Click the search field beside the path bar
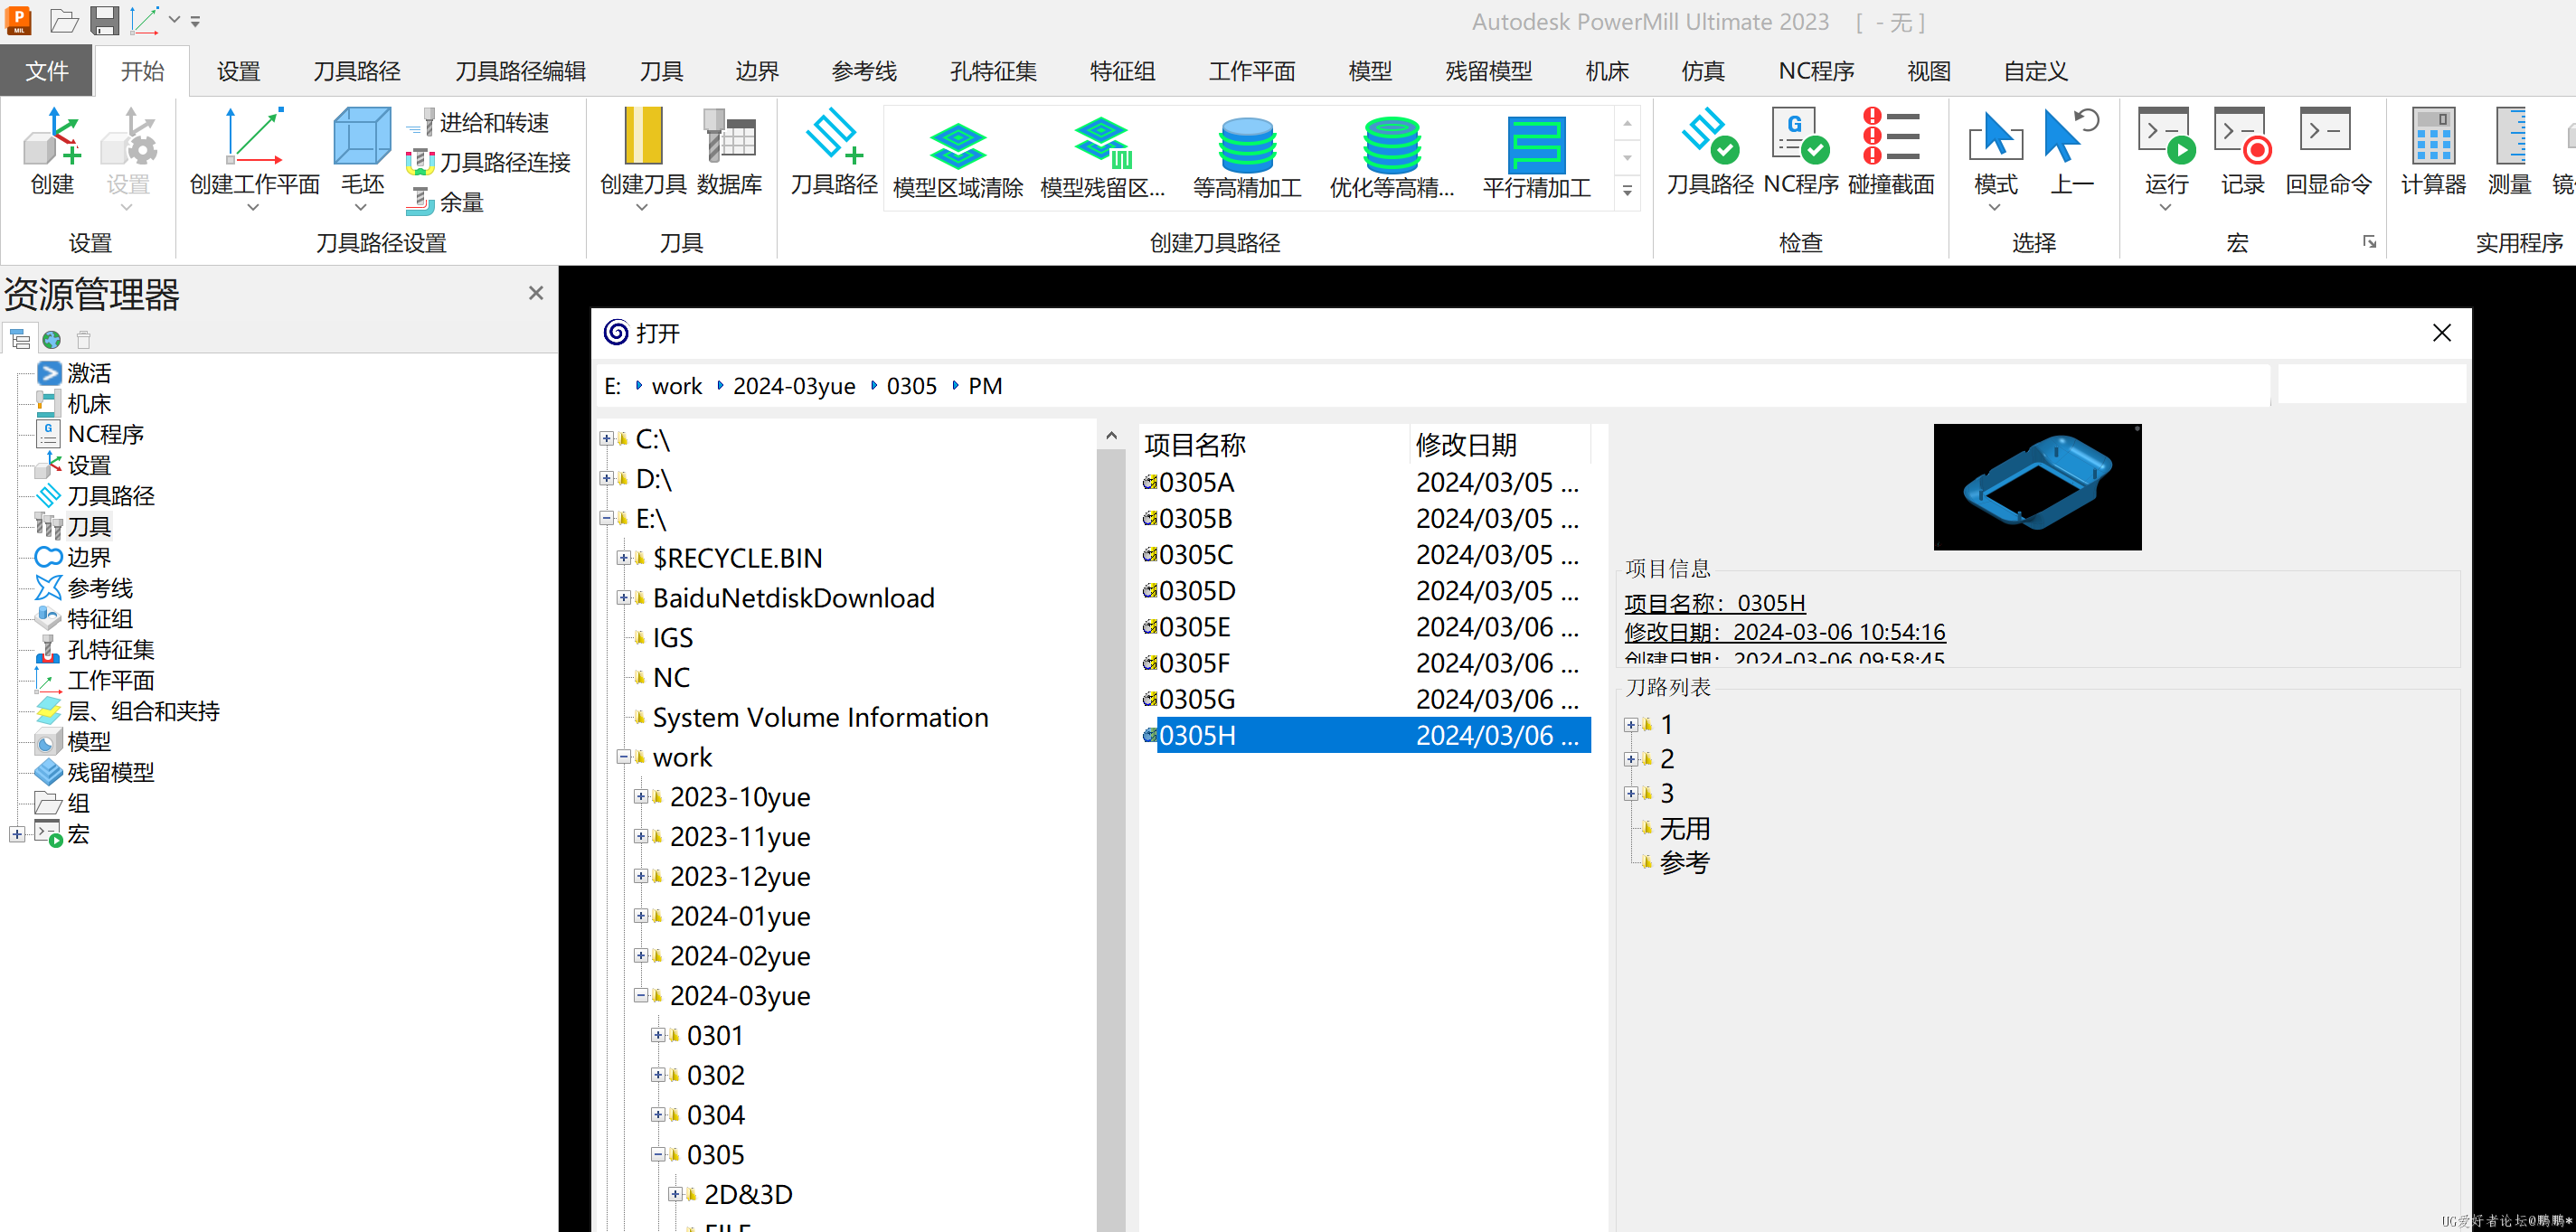The width and height of the screenshot is (2576, 1232). coord(2370,385)
